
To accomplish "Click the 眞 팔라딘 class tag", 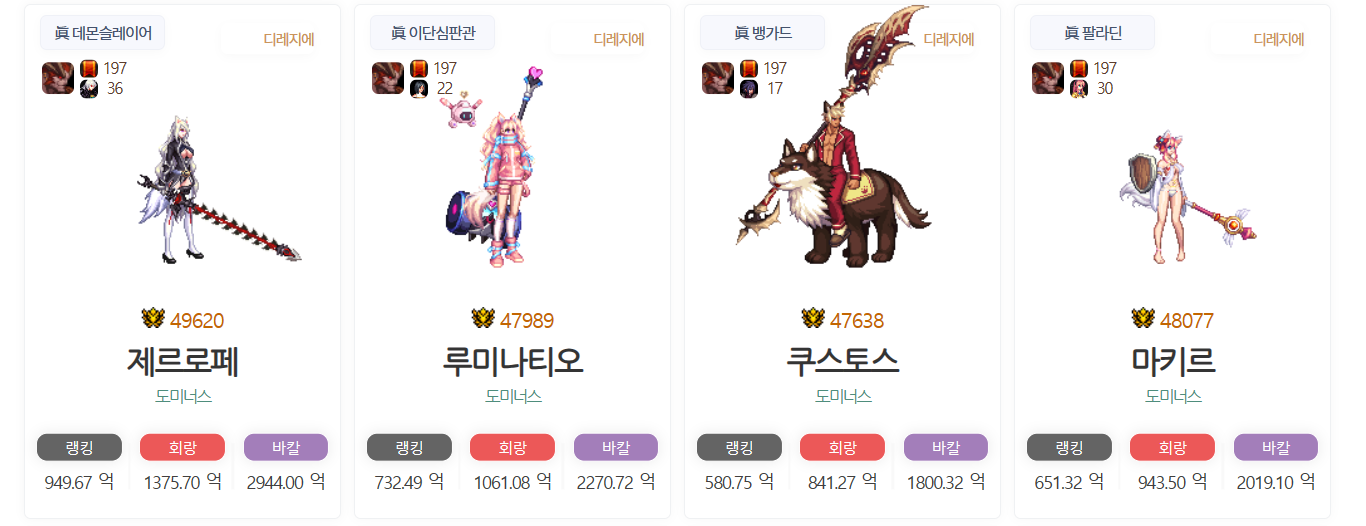I will [1093, 33].
